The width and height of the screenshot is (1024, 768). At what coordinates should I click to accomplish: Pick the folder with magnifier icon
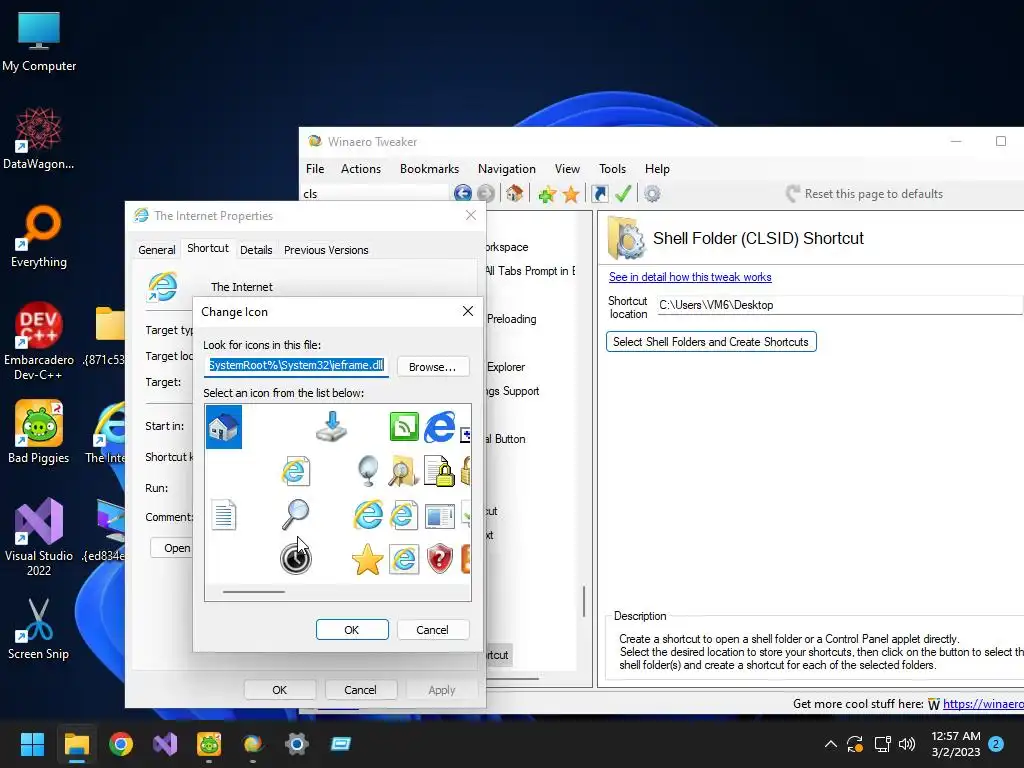(404, 471)
